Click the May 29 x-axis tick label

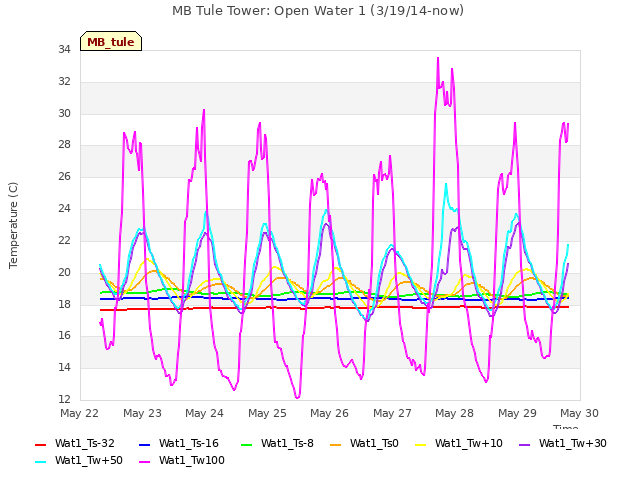[517, 413]
